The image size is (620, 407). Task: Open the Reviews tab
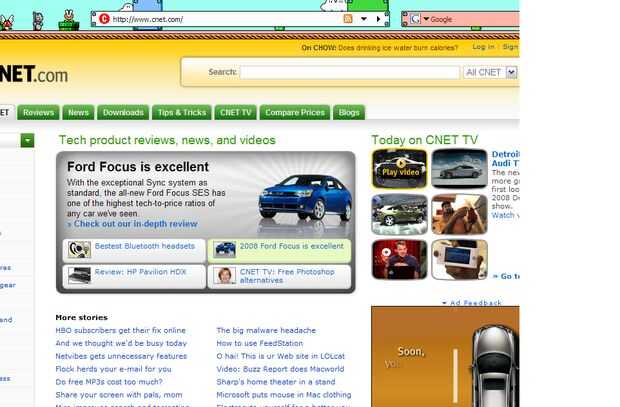(x=38, y=112)
